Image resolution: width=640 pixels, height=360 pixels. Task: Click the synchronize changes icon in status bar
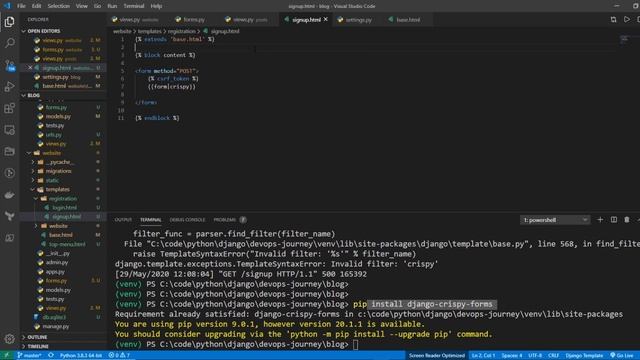51,355
